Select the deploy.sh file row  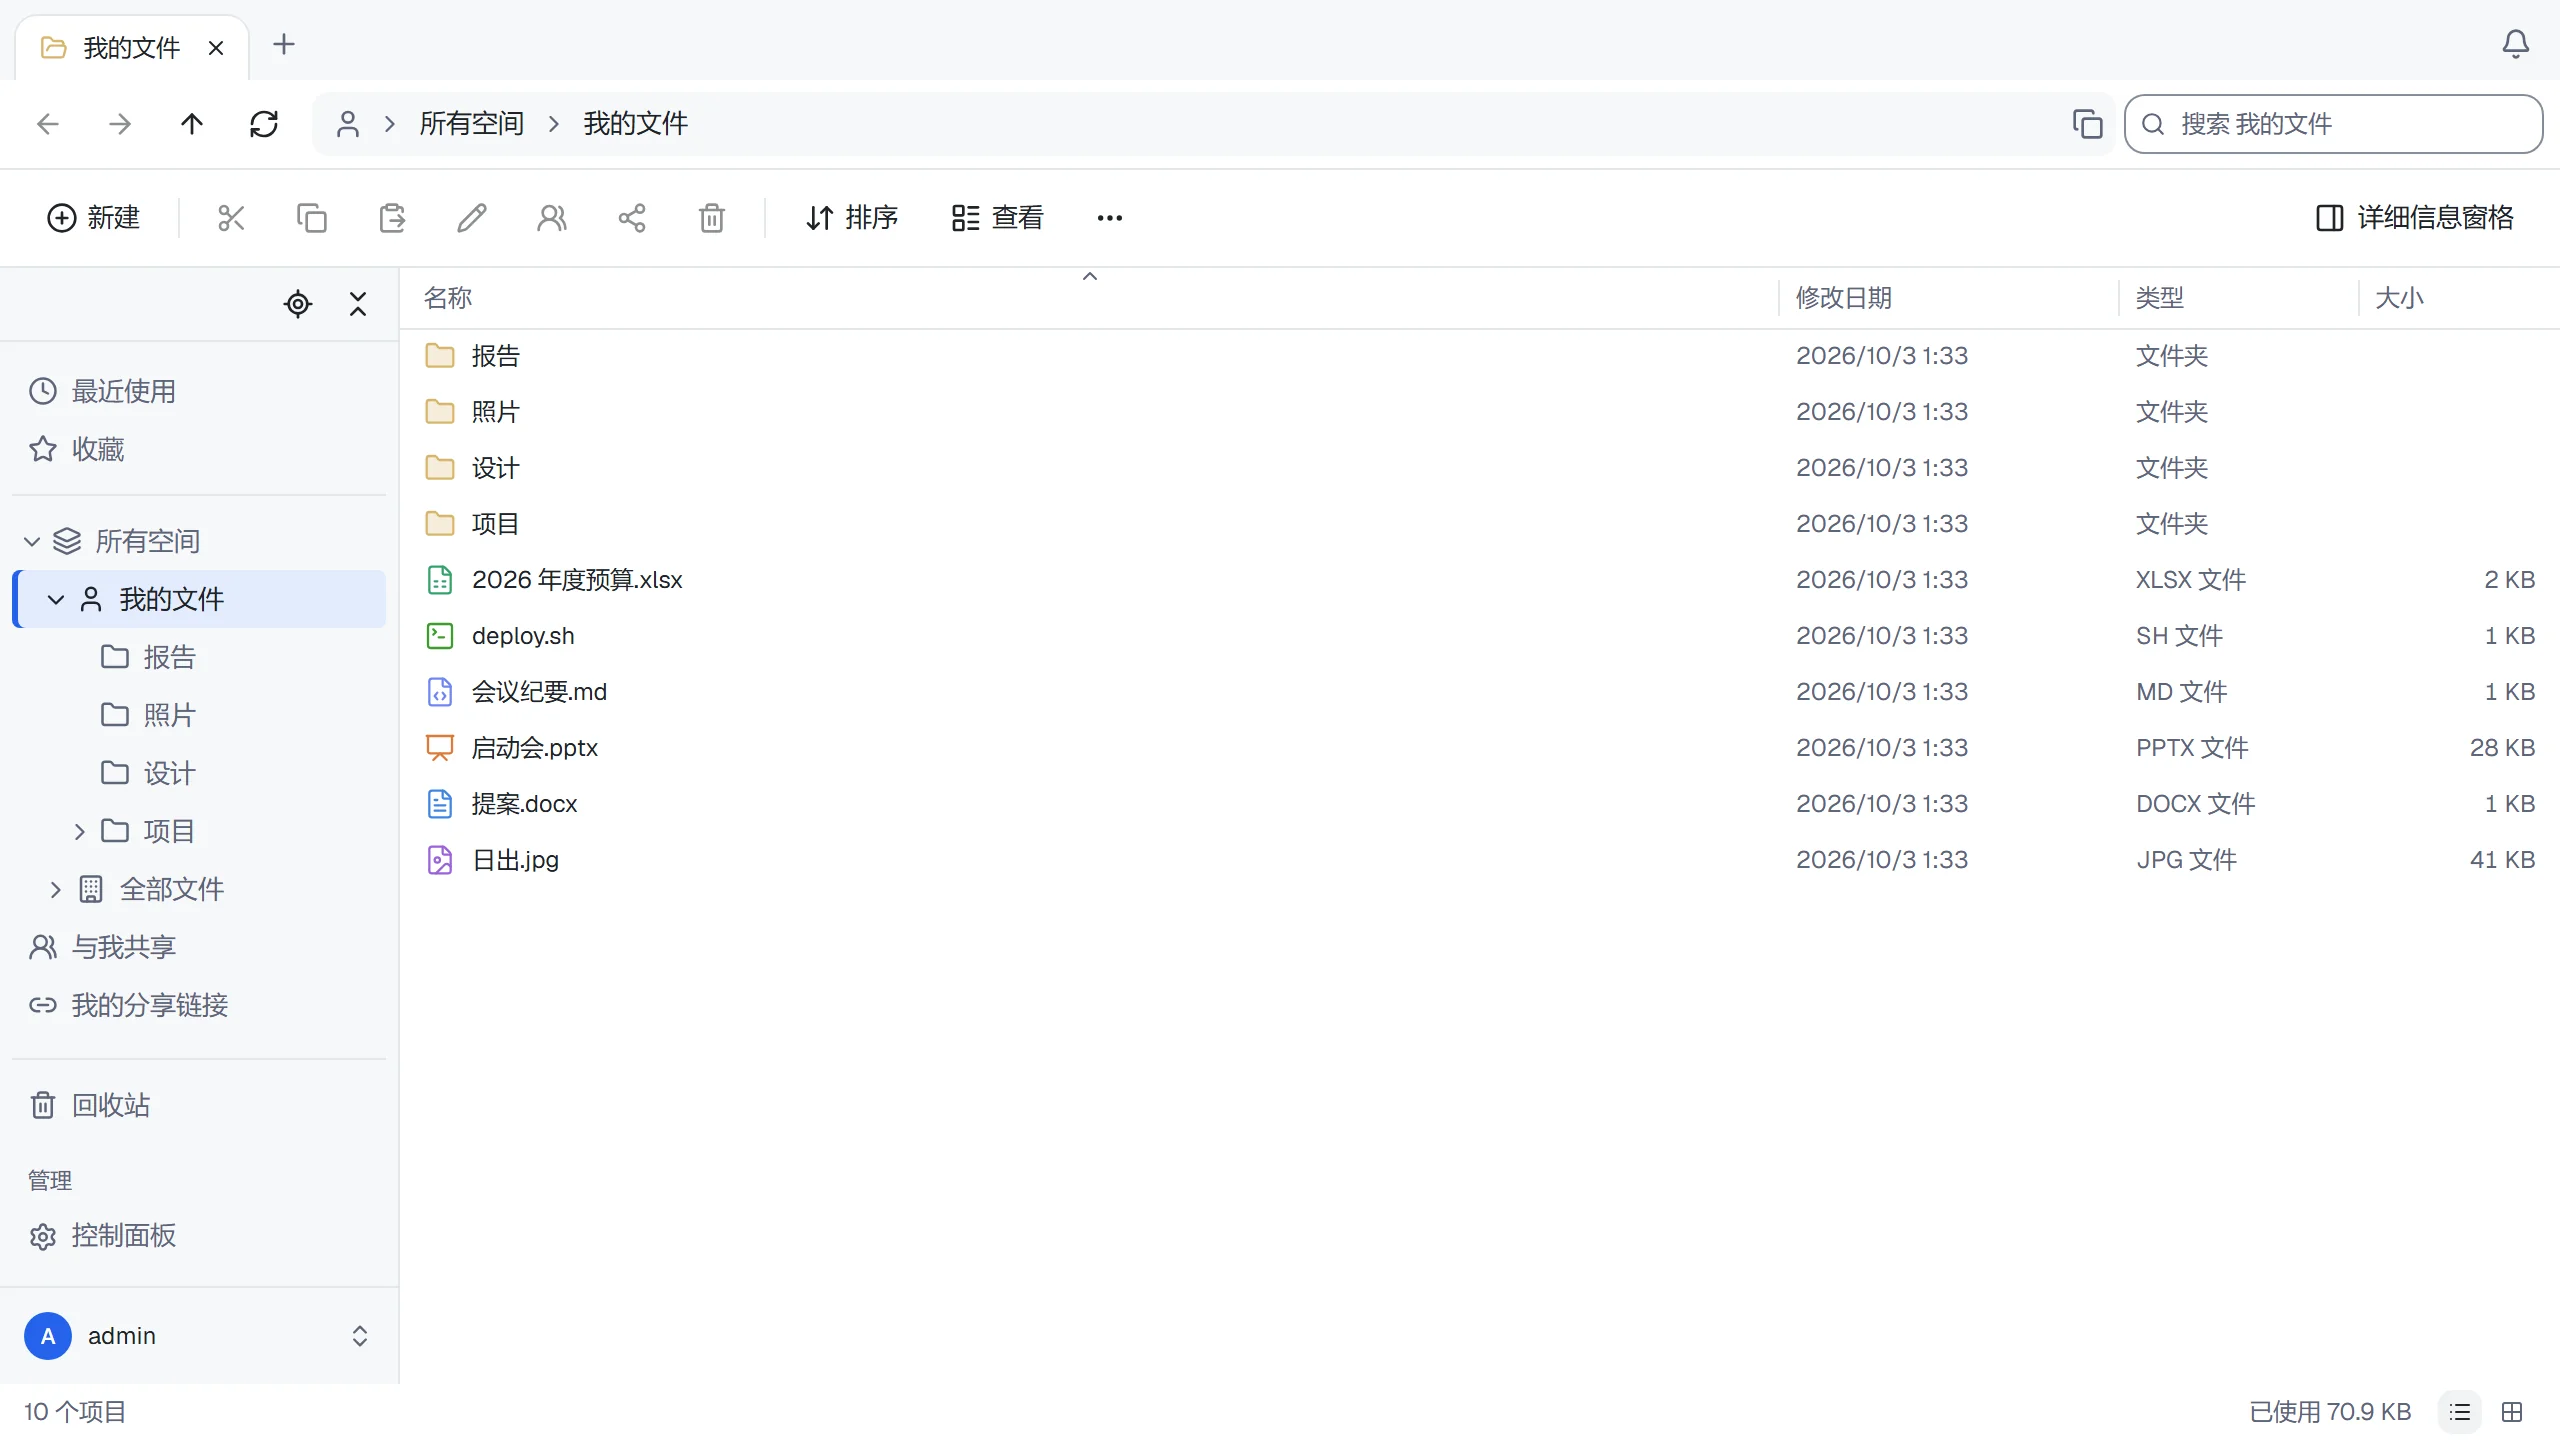(x=1480, y=636)
